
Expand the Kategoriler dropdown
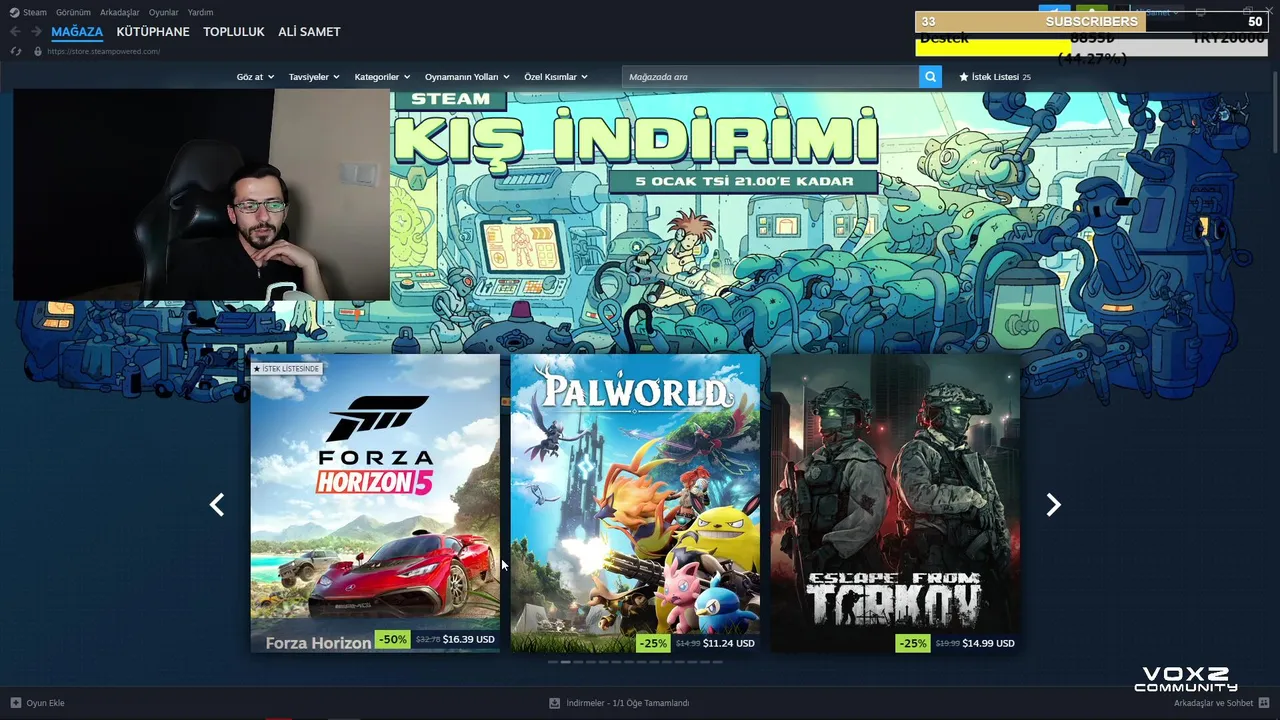[x=382, y=77]
